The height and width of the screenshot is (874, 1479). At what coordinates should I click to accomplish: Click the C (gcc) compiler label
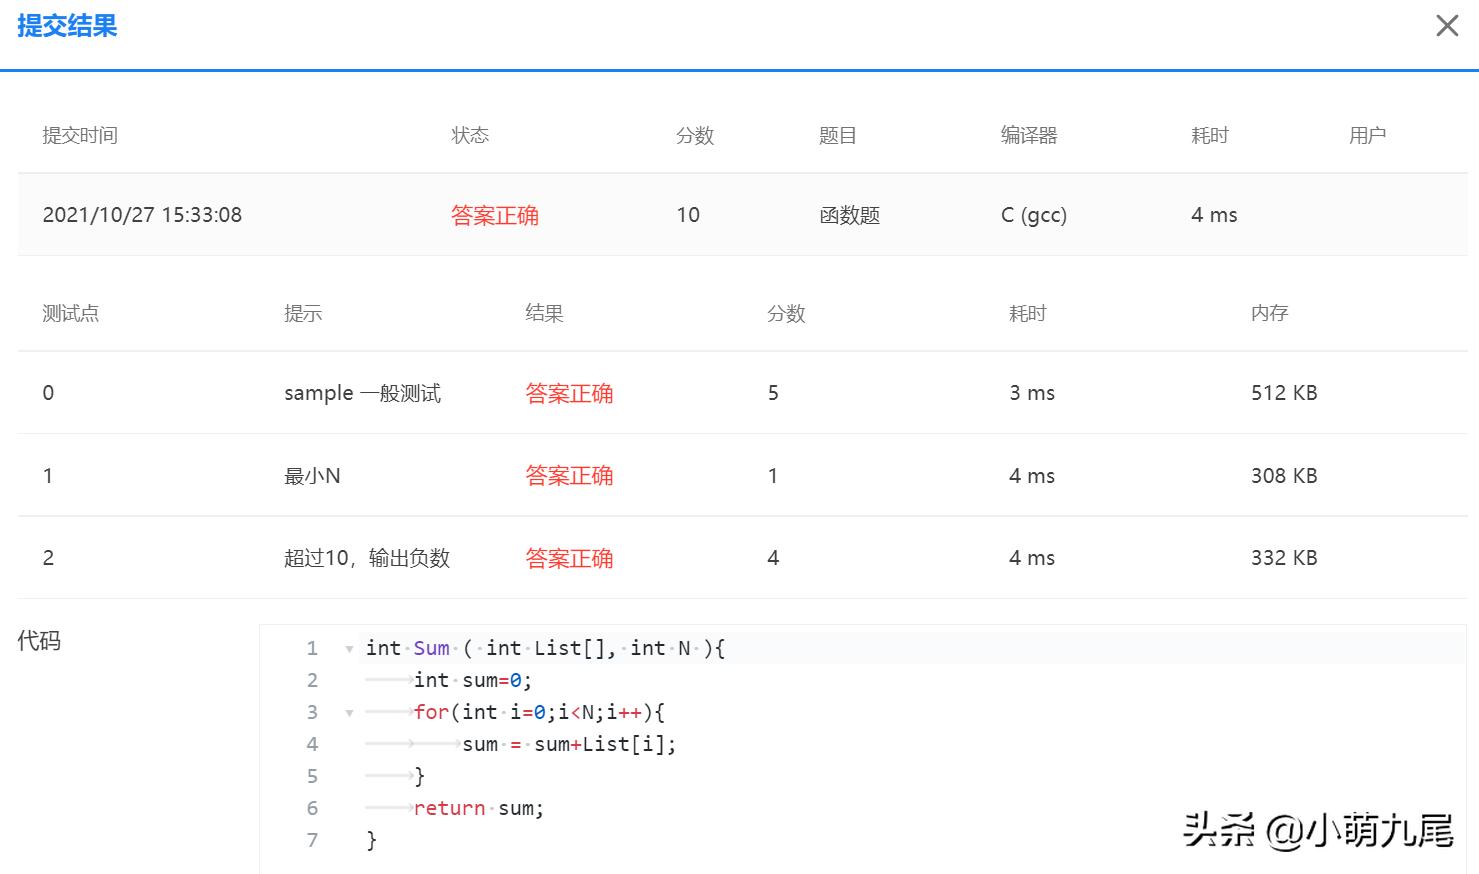tap(1033, 215)
